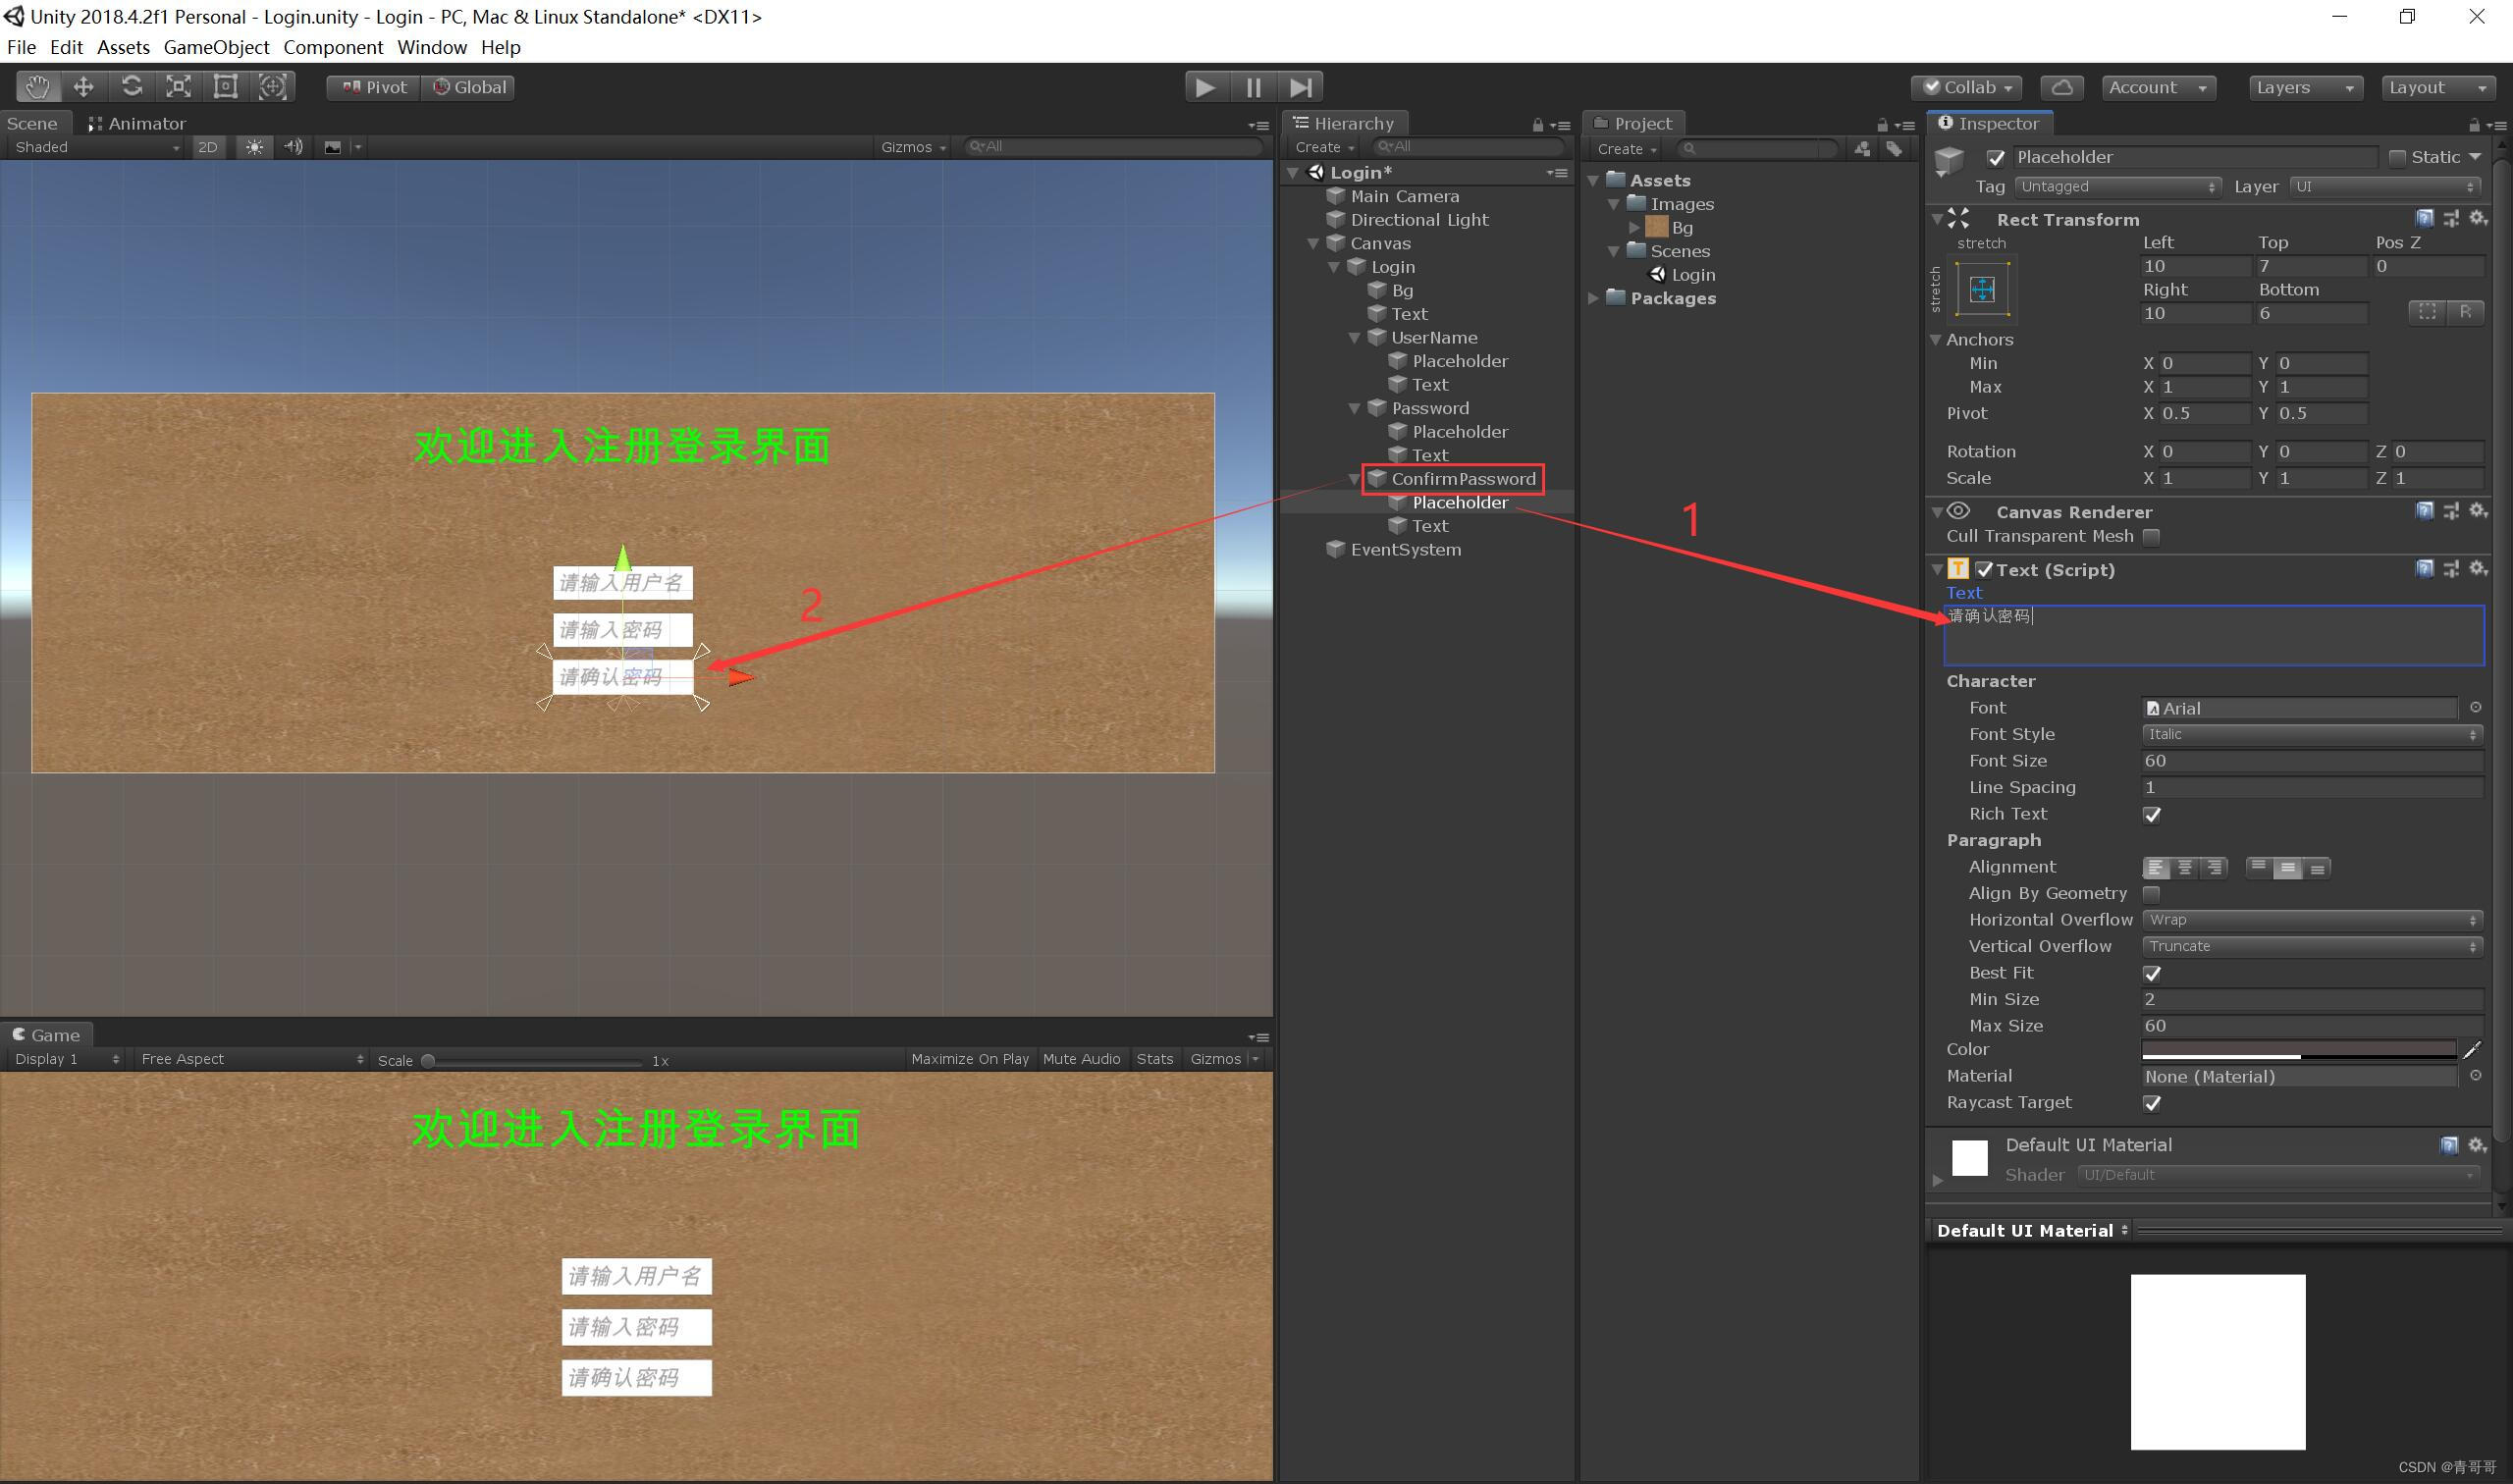
Task: Click the Pause button in toolbar
Action: [x=1253, y=86]
